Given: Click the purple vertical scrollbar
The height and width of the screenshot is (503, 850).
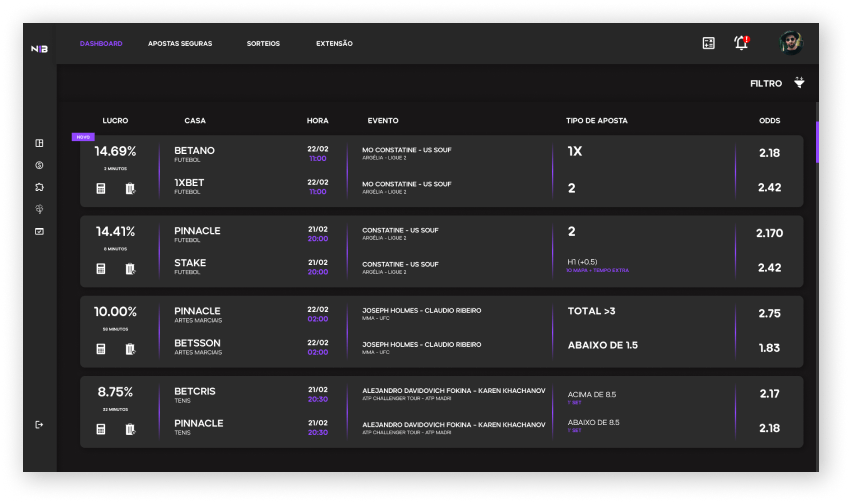Looking at the screenshot, I should (x=817, y=140).
